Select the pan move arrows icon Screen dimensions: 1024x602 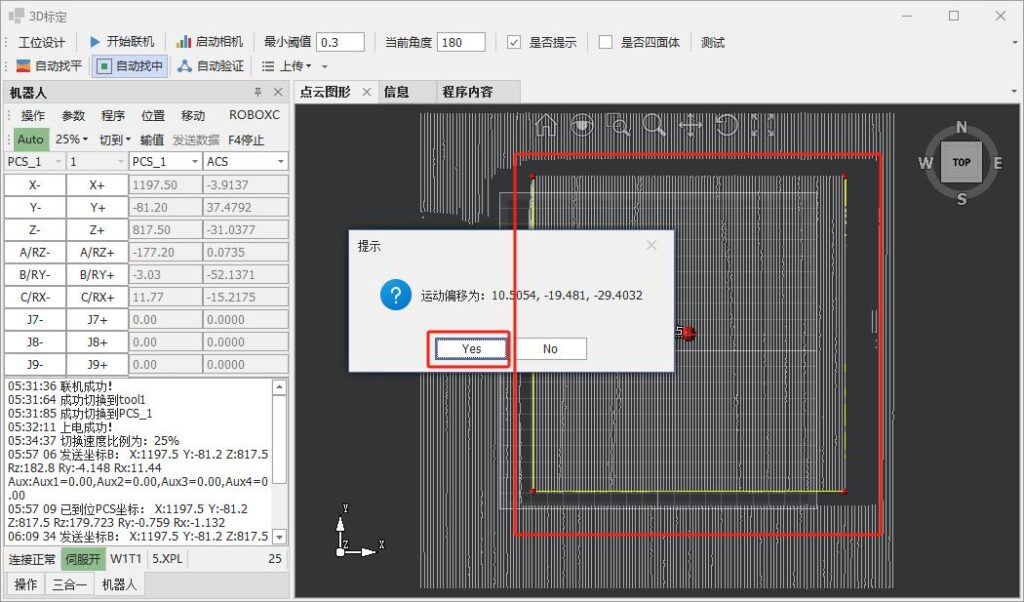click(x=691, y=125)
